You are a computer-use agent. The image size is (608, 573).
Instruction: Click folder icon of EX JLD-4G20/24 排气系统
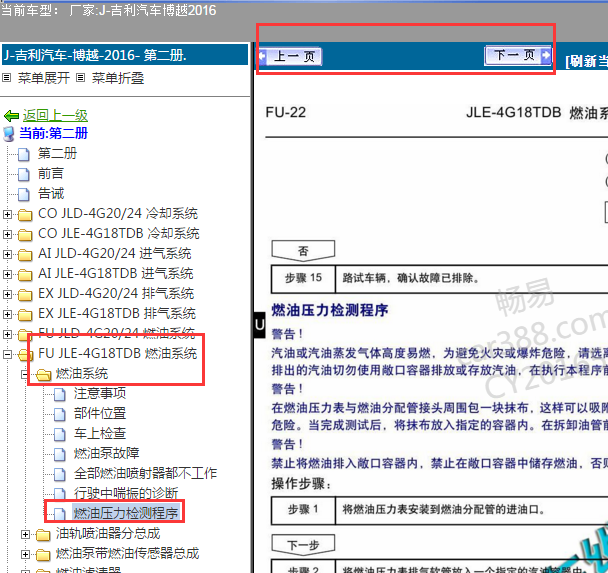25,295
